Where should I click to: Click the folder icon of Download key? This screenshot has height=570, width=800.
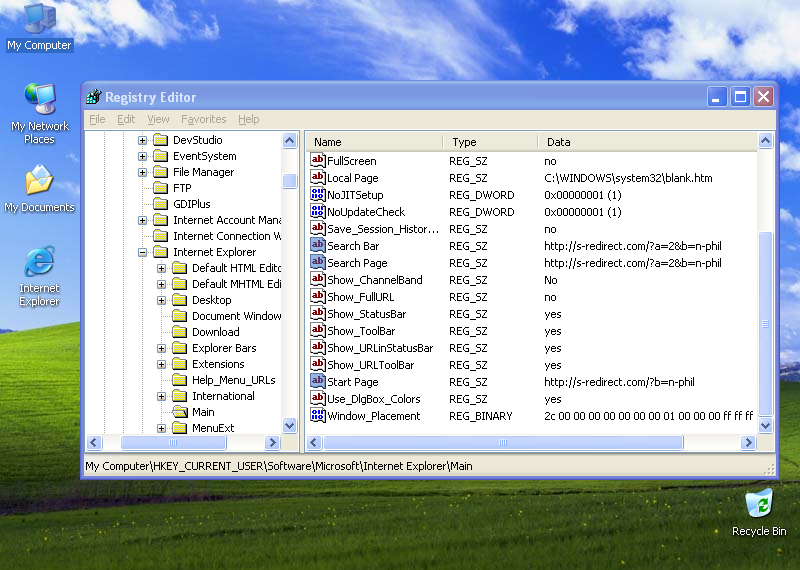(180, 332)
